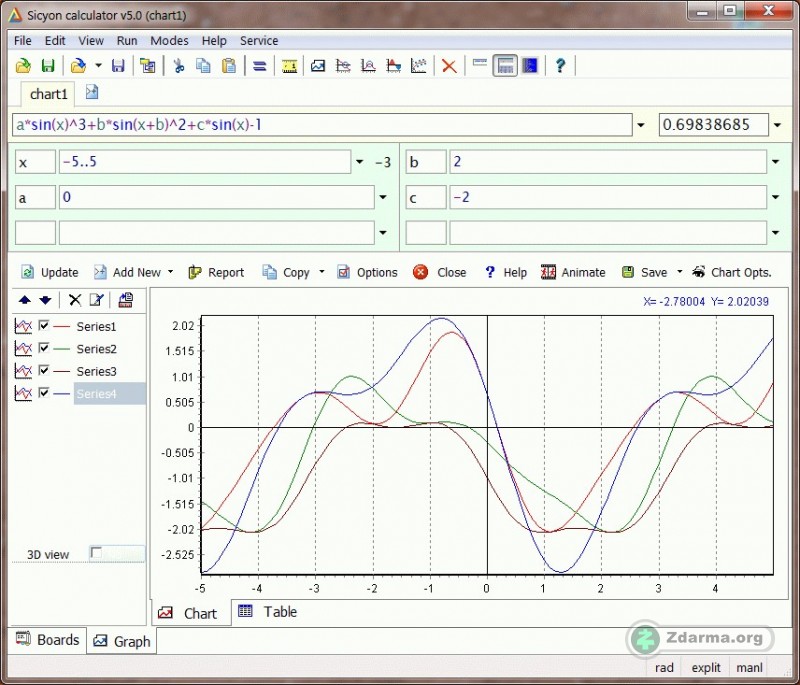
Task: Open the Copy dropdown arrow in chart toolbar
Action: [321, 272]
